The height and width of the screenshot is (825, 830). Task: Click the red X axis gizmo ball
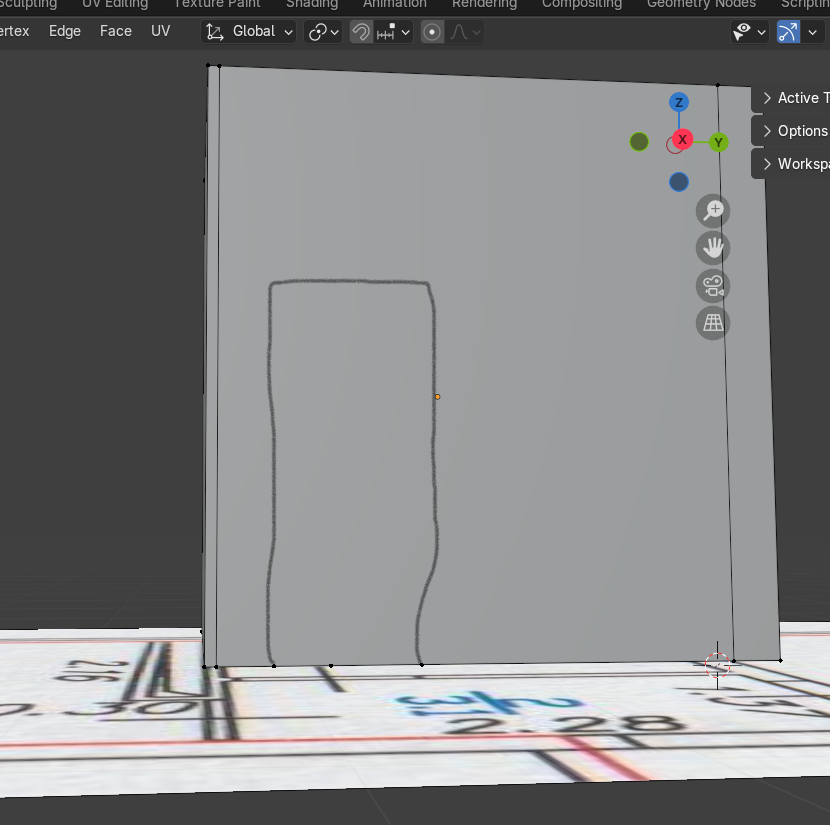pos(682,140)
